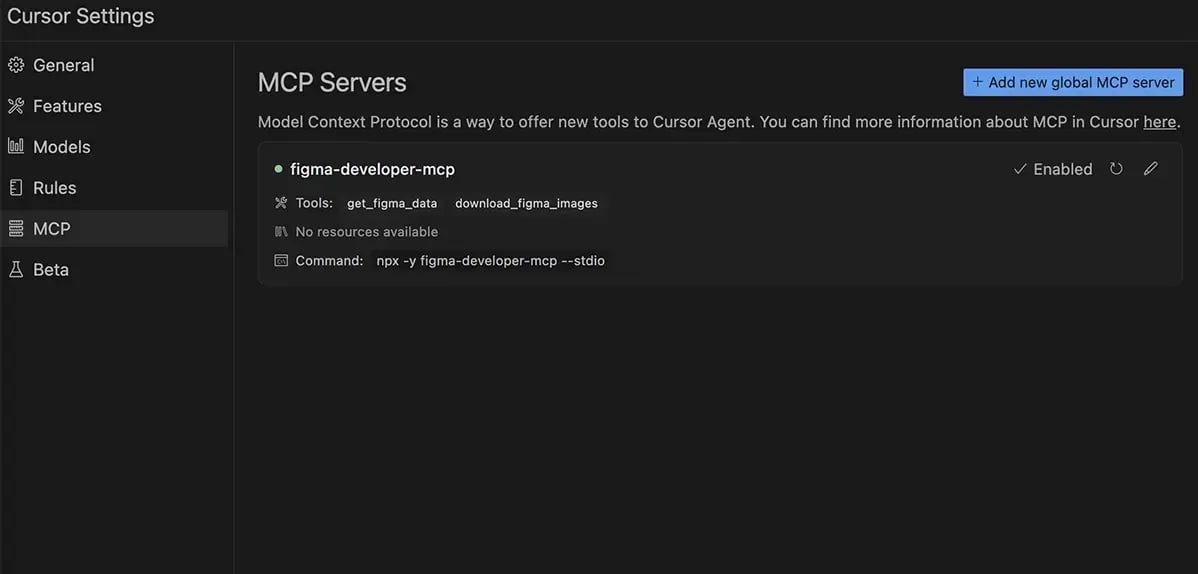Add new global MCP server
This screenshot has width=1198, height=574.
pos(1073,83)
